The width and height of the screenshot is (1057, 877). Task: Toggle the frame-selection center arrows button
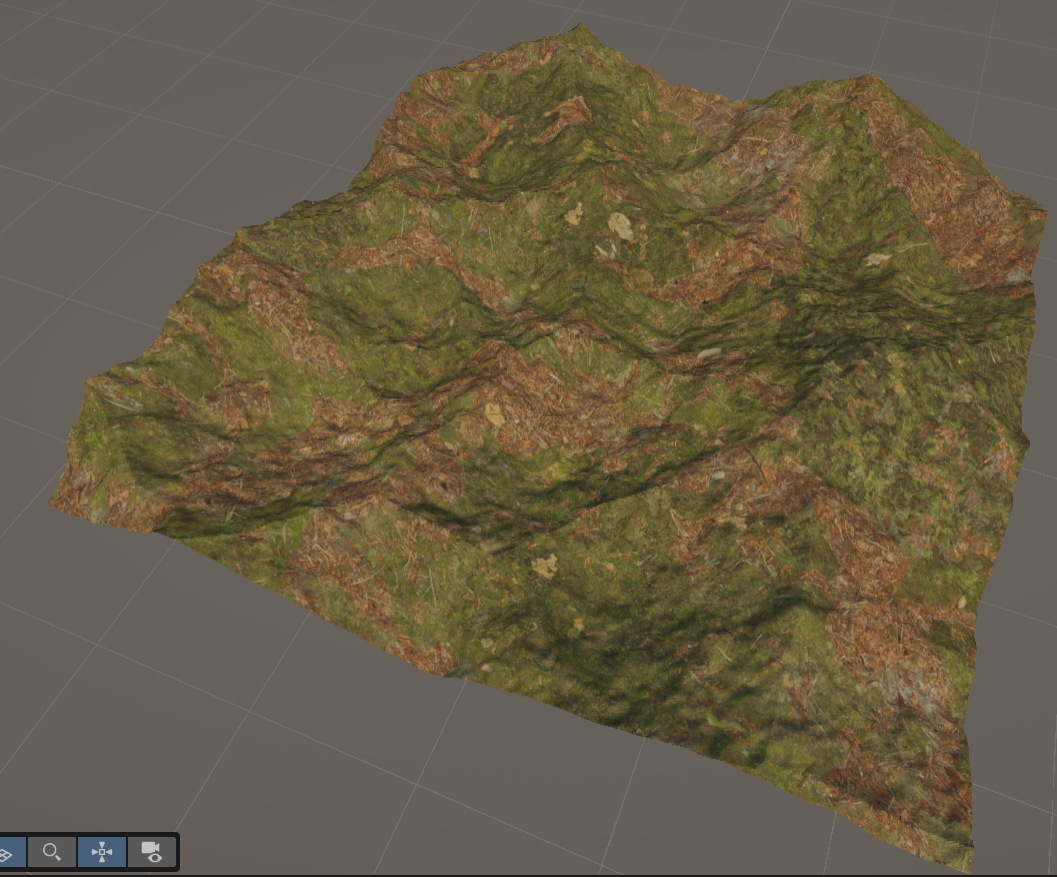coord(102,852)
